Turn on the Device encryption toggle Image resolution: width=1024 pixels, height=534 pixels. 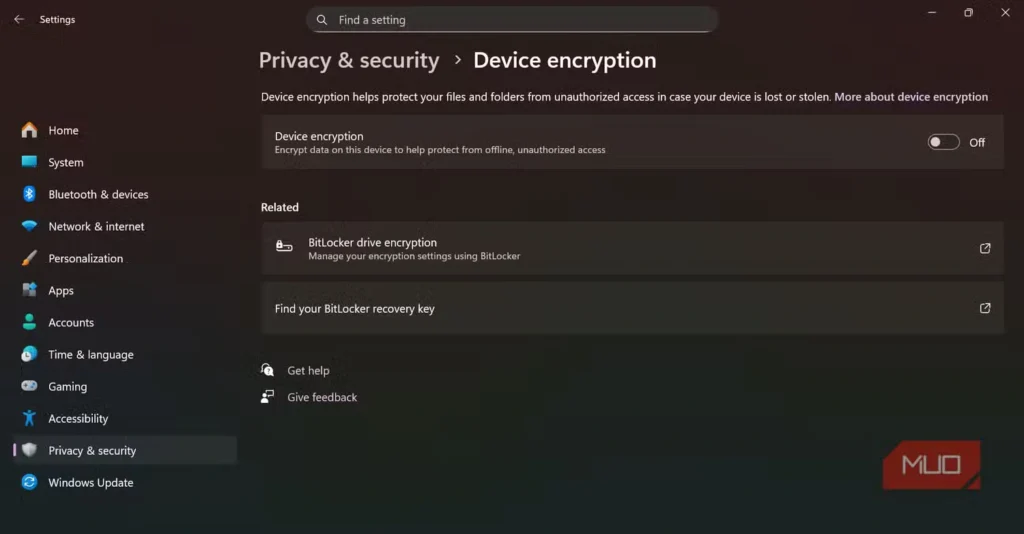pyautogui.click(x=943, y=142)
